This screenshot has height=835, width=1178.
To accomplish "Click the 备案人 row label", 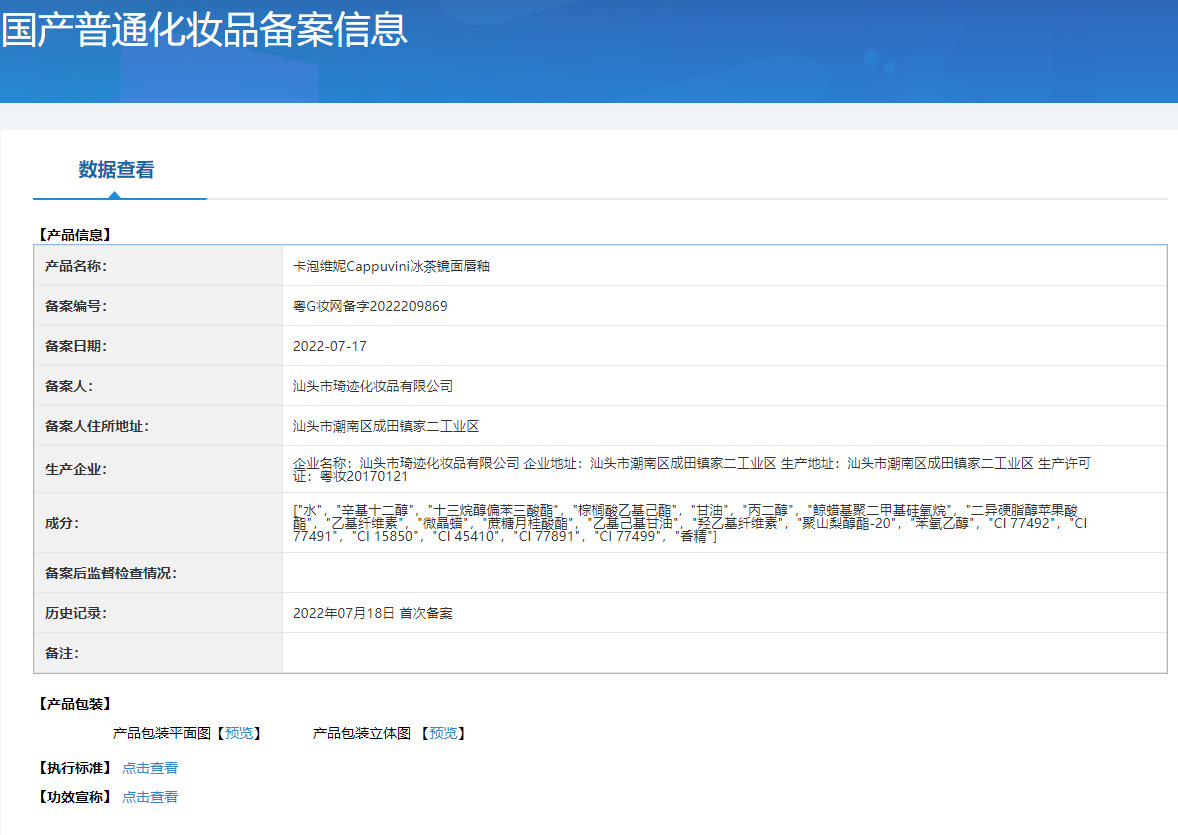I will (x=69, y=386).
